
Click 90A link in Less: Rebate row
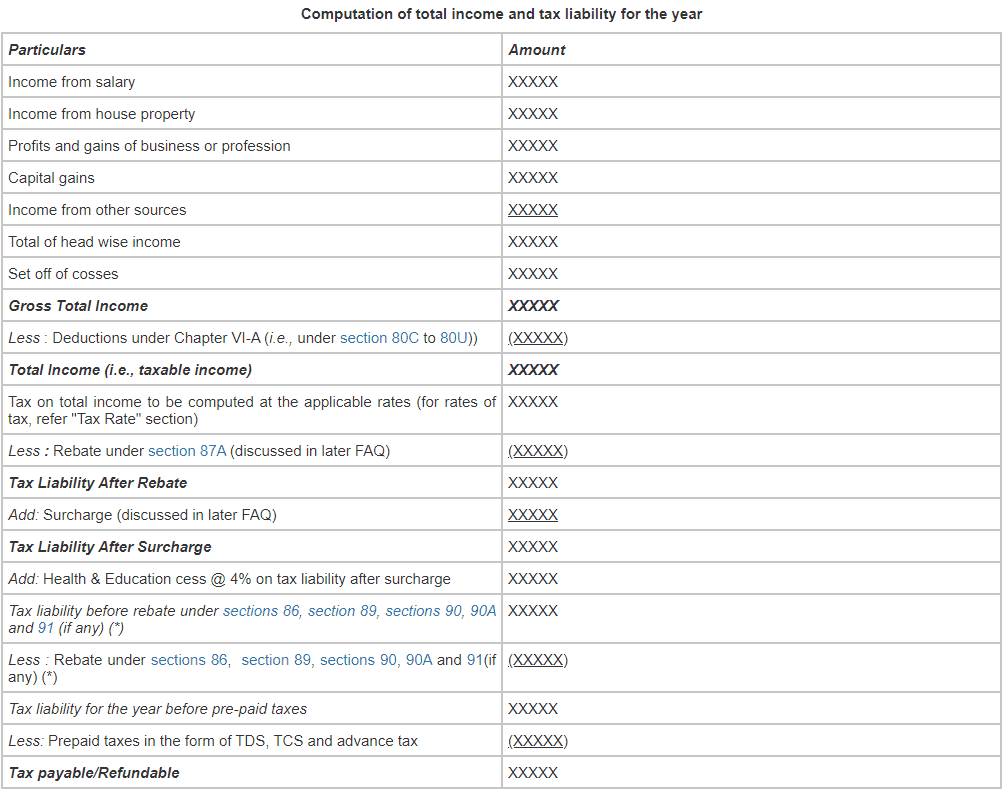[419, 660]
